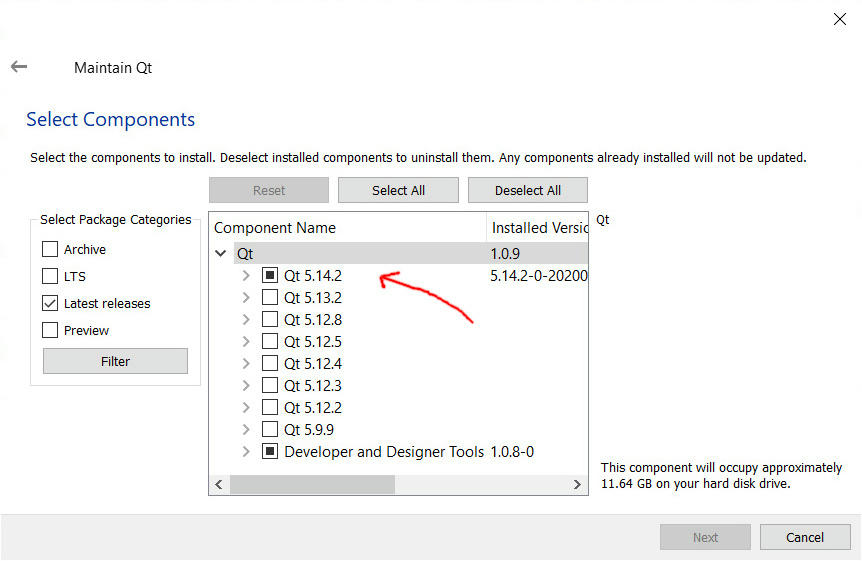Screen dimensions: 862x561
Task: Collapse the Qt root tree node
Action: tap(220, 254)
